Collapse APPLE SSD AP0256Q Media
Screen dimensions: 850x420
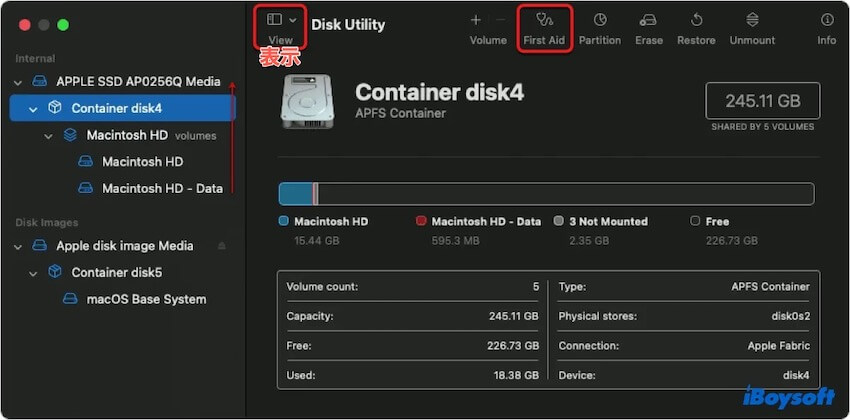coord(18,82)
